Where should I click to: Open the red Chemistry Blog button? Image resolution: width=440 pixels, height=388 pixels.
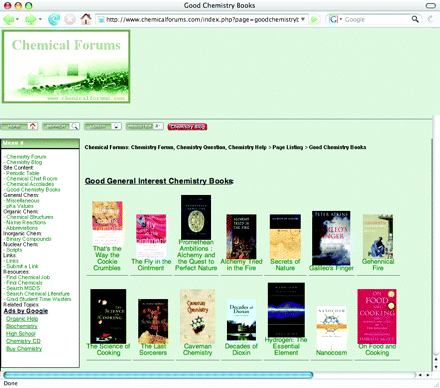(187, 127)
